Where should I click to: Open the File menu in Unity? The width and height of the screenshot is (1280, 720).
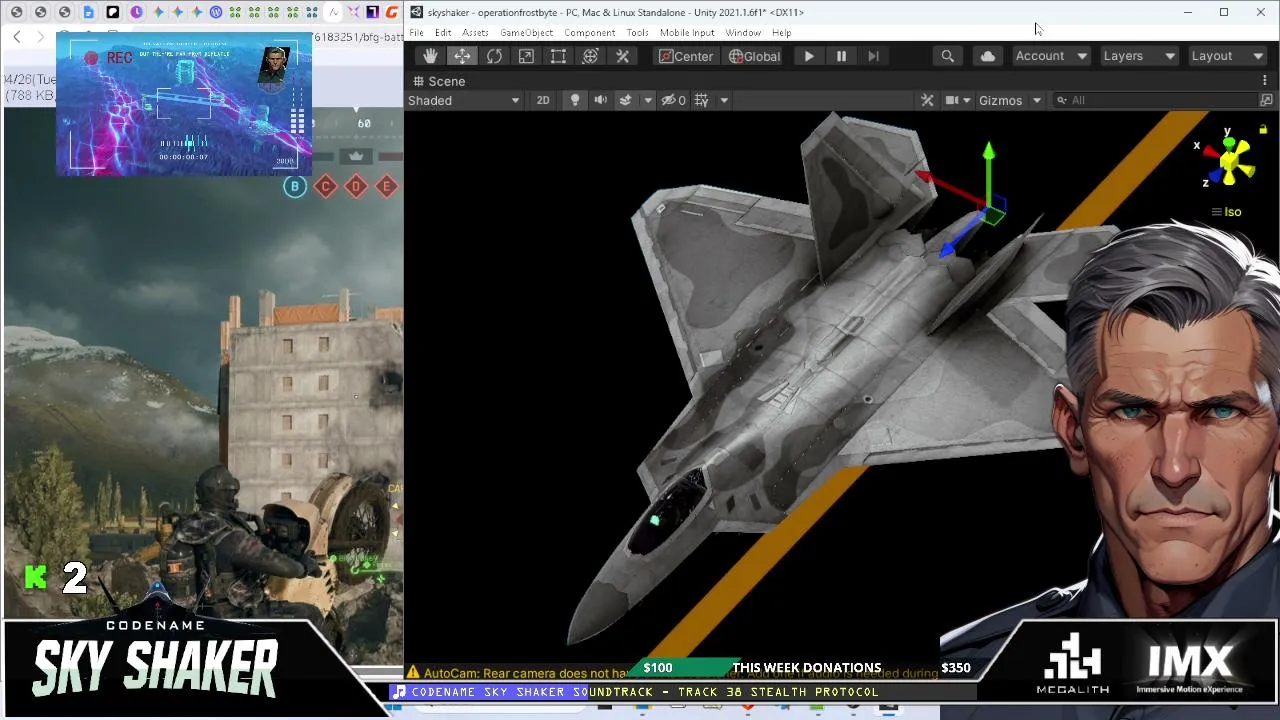[416, 33]
